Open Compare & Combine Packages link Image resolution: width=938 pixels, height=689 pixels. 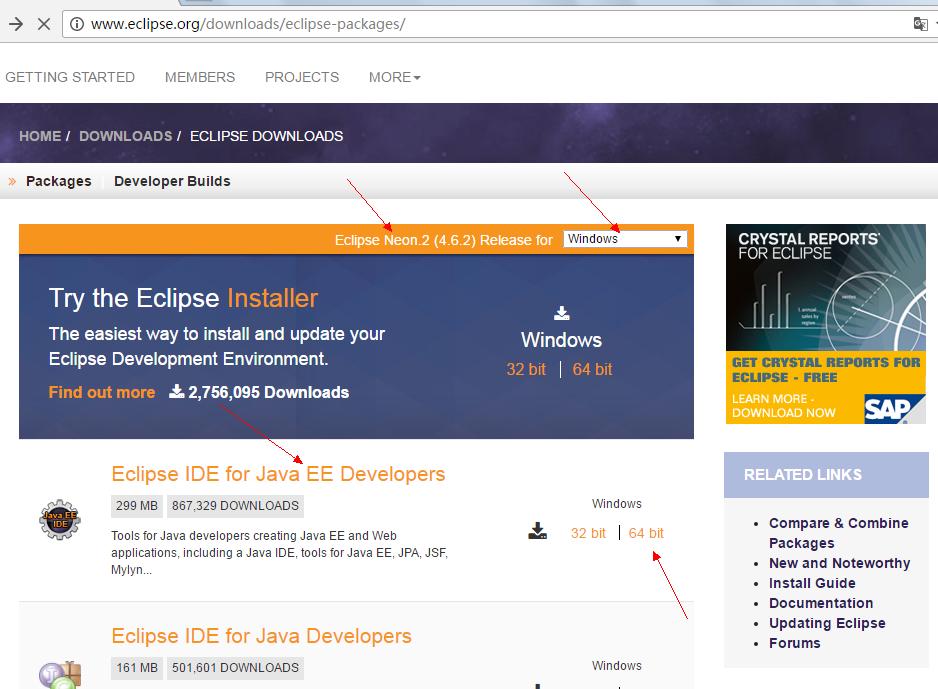point(839,533)
